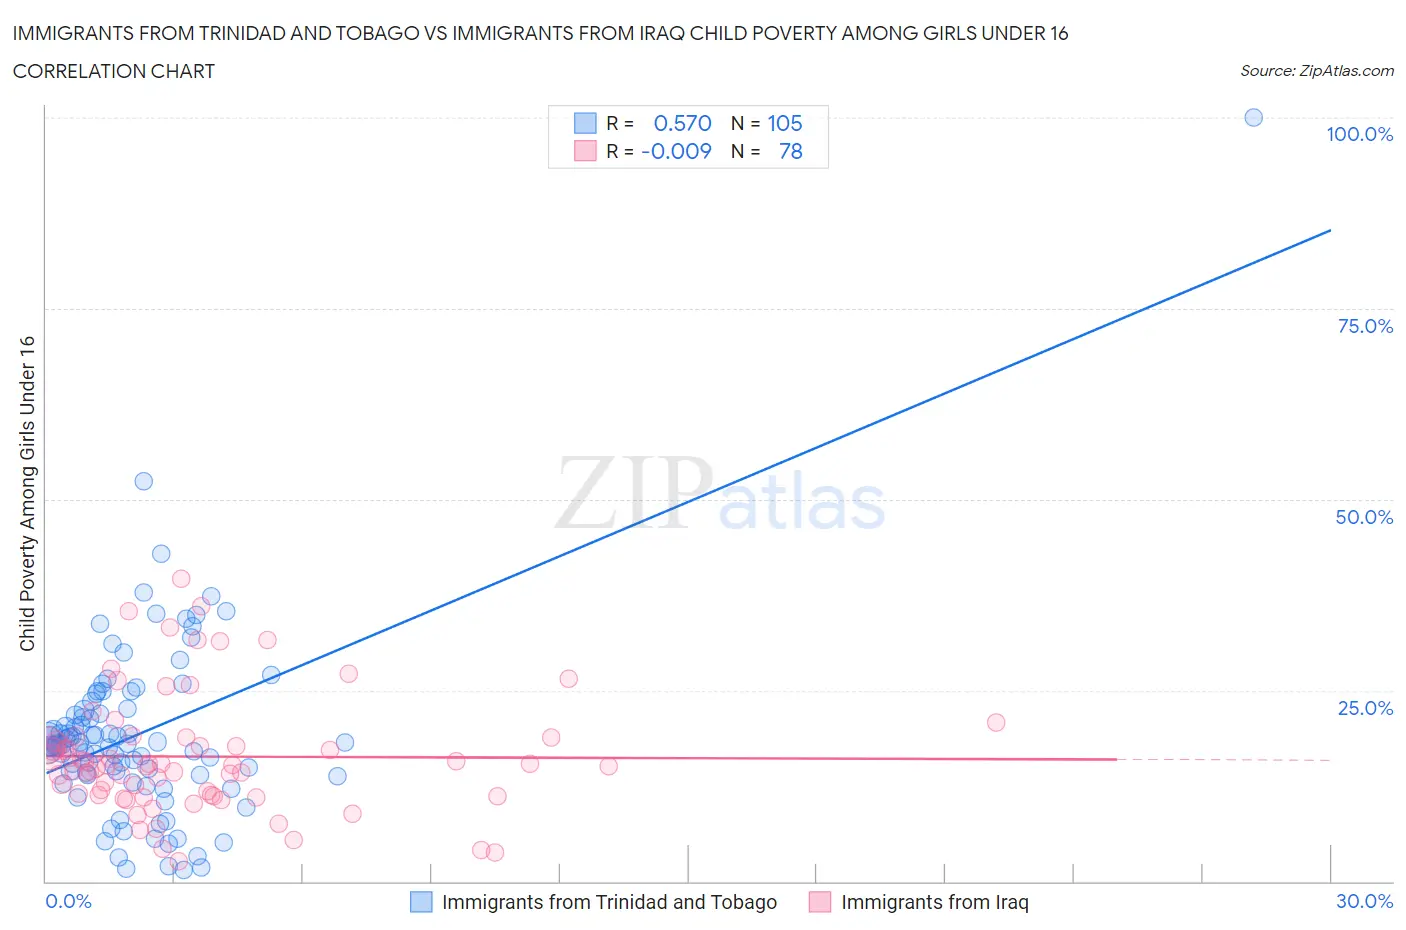Select the Immigrants from Trinidad and Tobago label
1406x930 pixels.
coord(609,902)
